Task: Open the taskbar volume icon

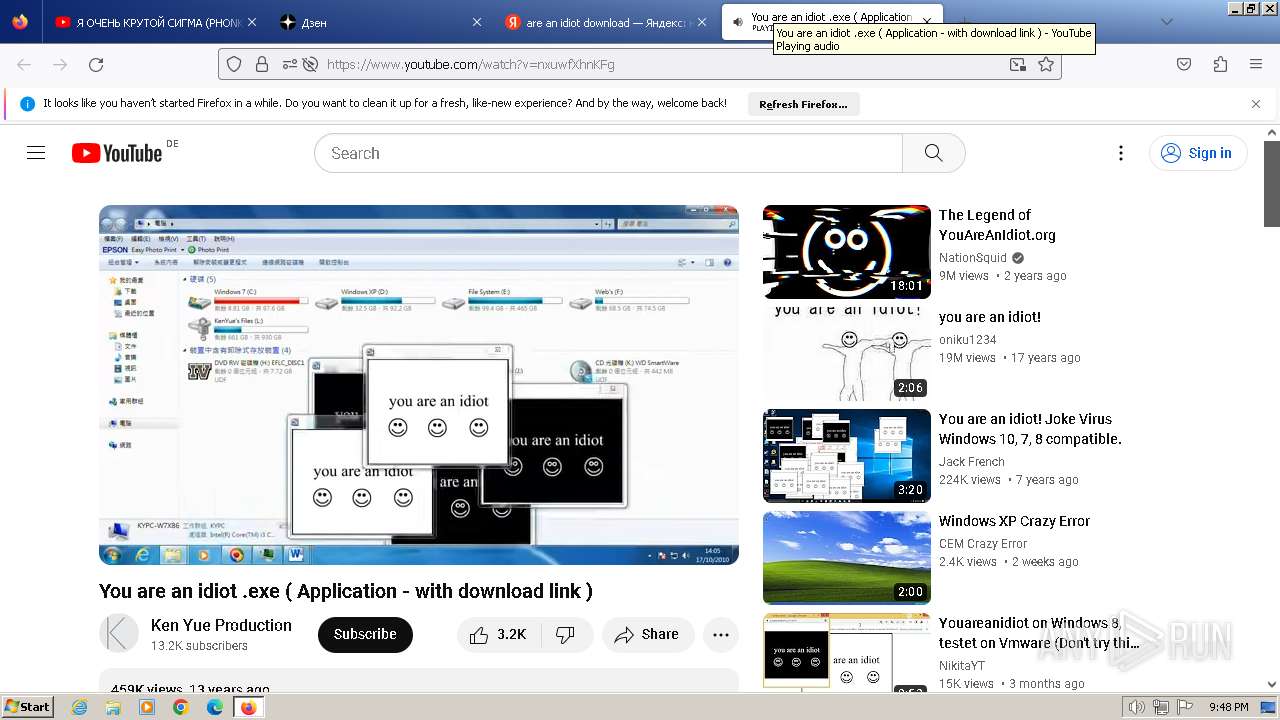Action: pos(1137,707)
